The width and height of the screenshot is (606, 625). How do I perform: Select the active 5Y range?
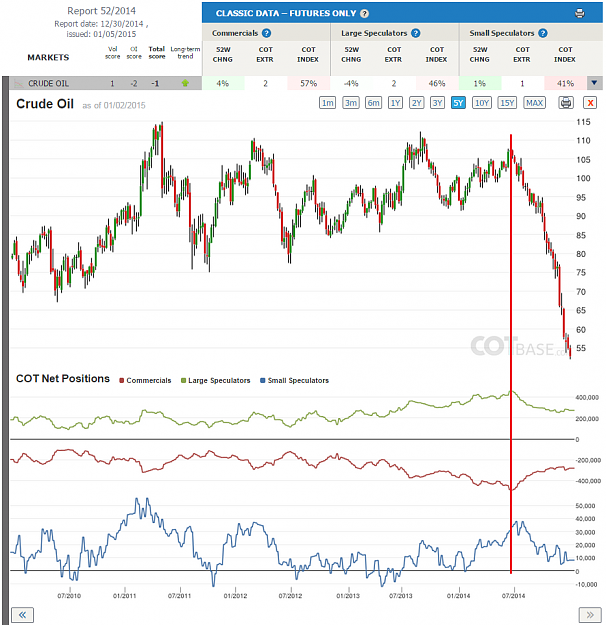[x=458, y=103]
